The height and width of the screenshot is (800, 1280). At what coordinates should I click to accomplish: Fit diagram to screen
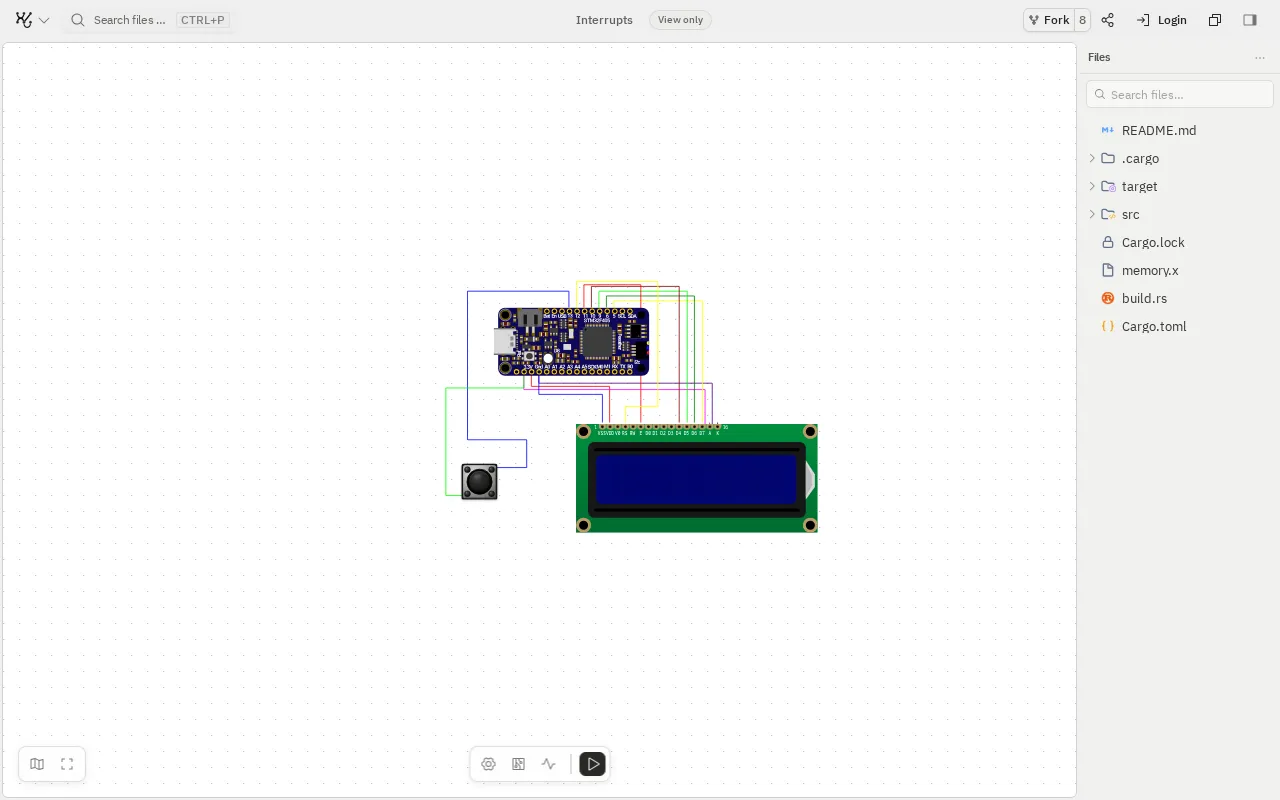[x=67, y=764]
